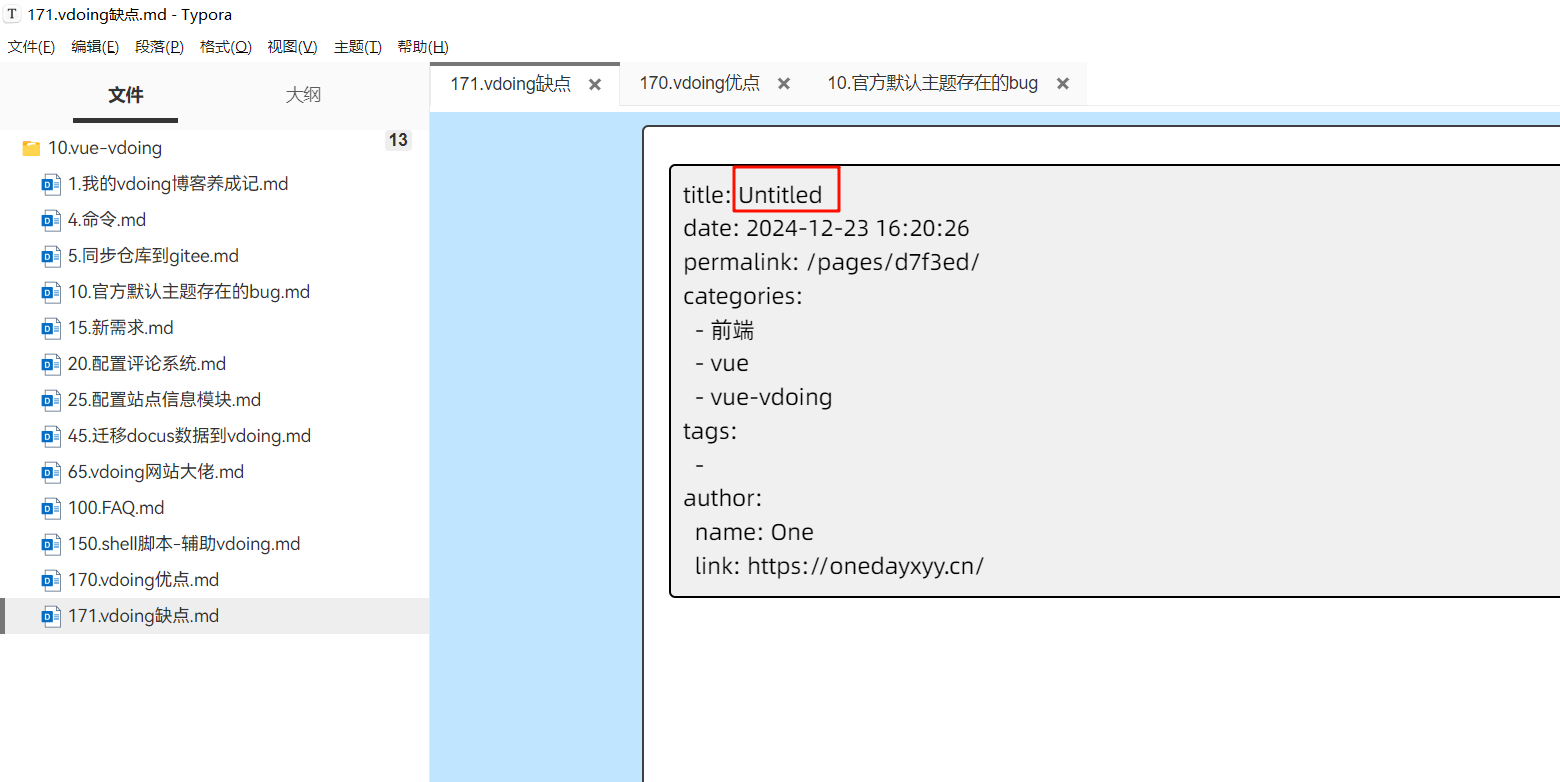Click the category entry "前端"
This screenshot has width=1560, height=782.
click(732, 330)
